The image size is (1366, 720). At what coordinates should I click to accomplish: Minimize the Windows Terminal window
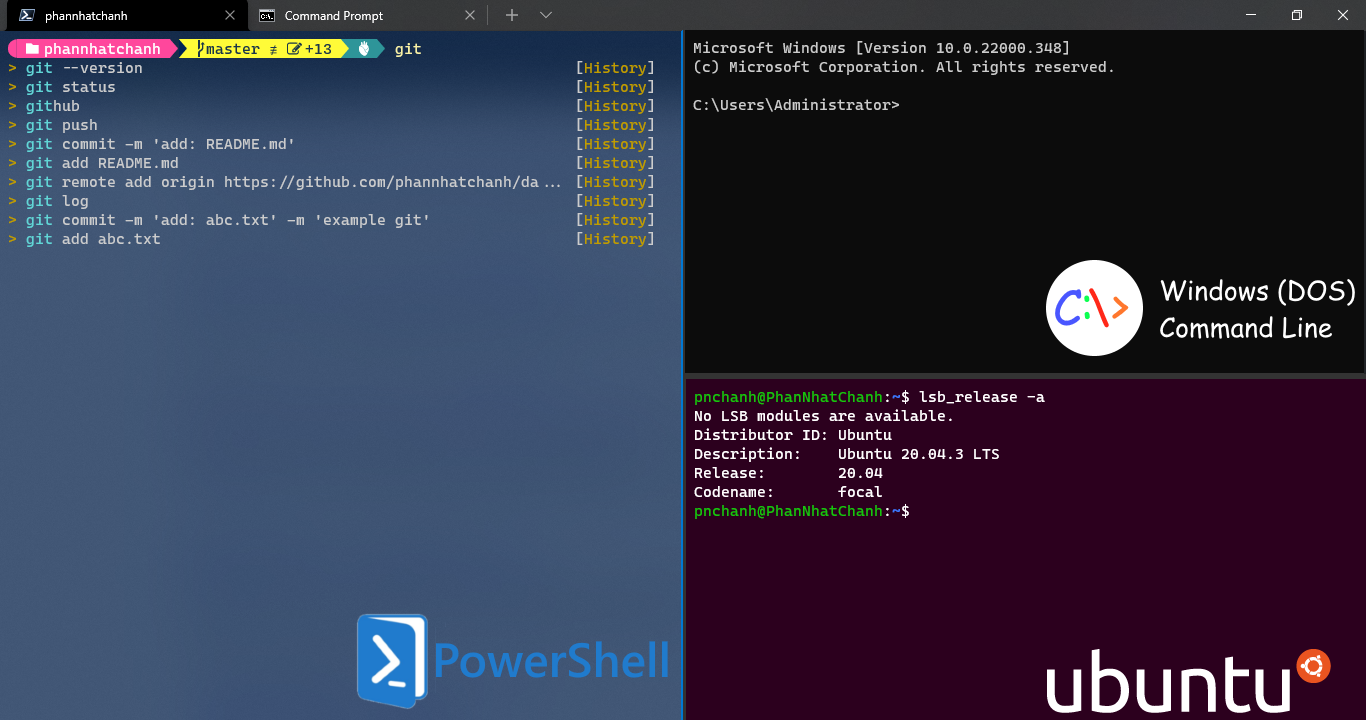coord(1250,15)
